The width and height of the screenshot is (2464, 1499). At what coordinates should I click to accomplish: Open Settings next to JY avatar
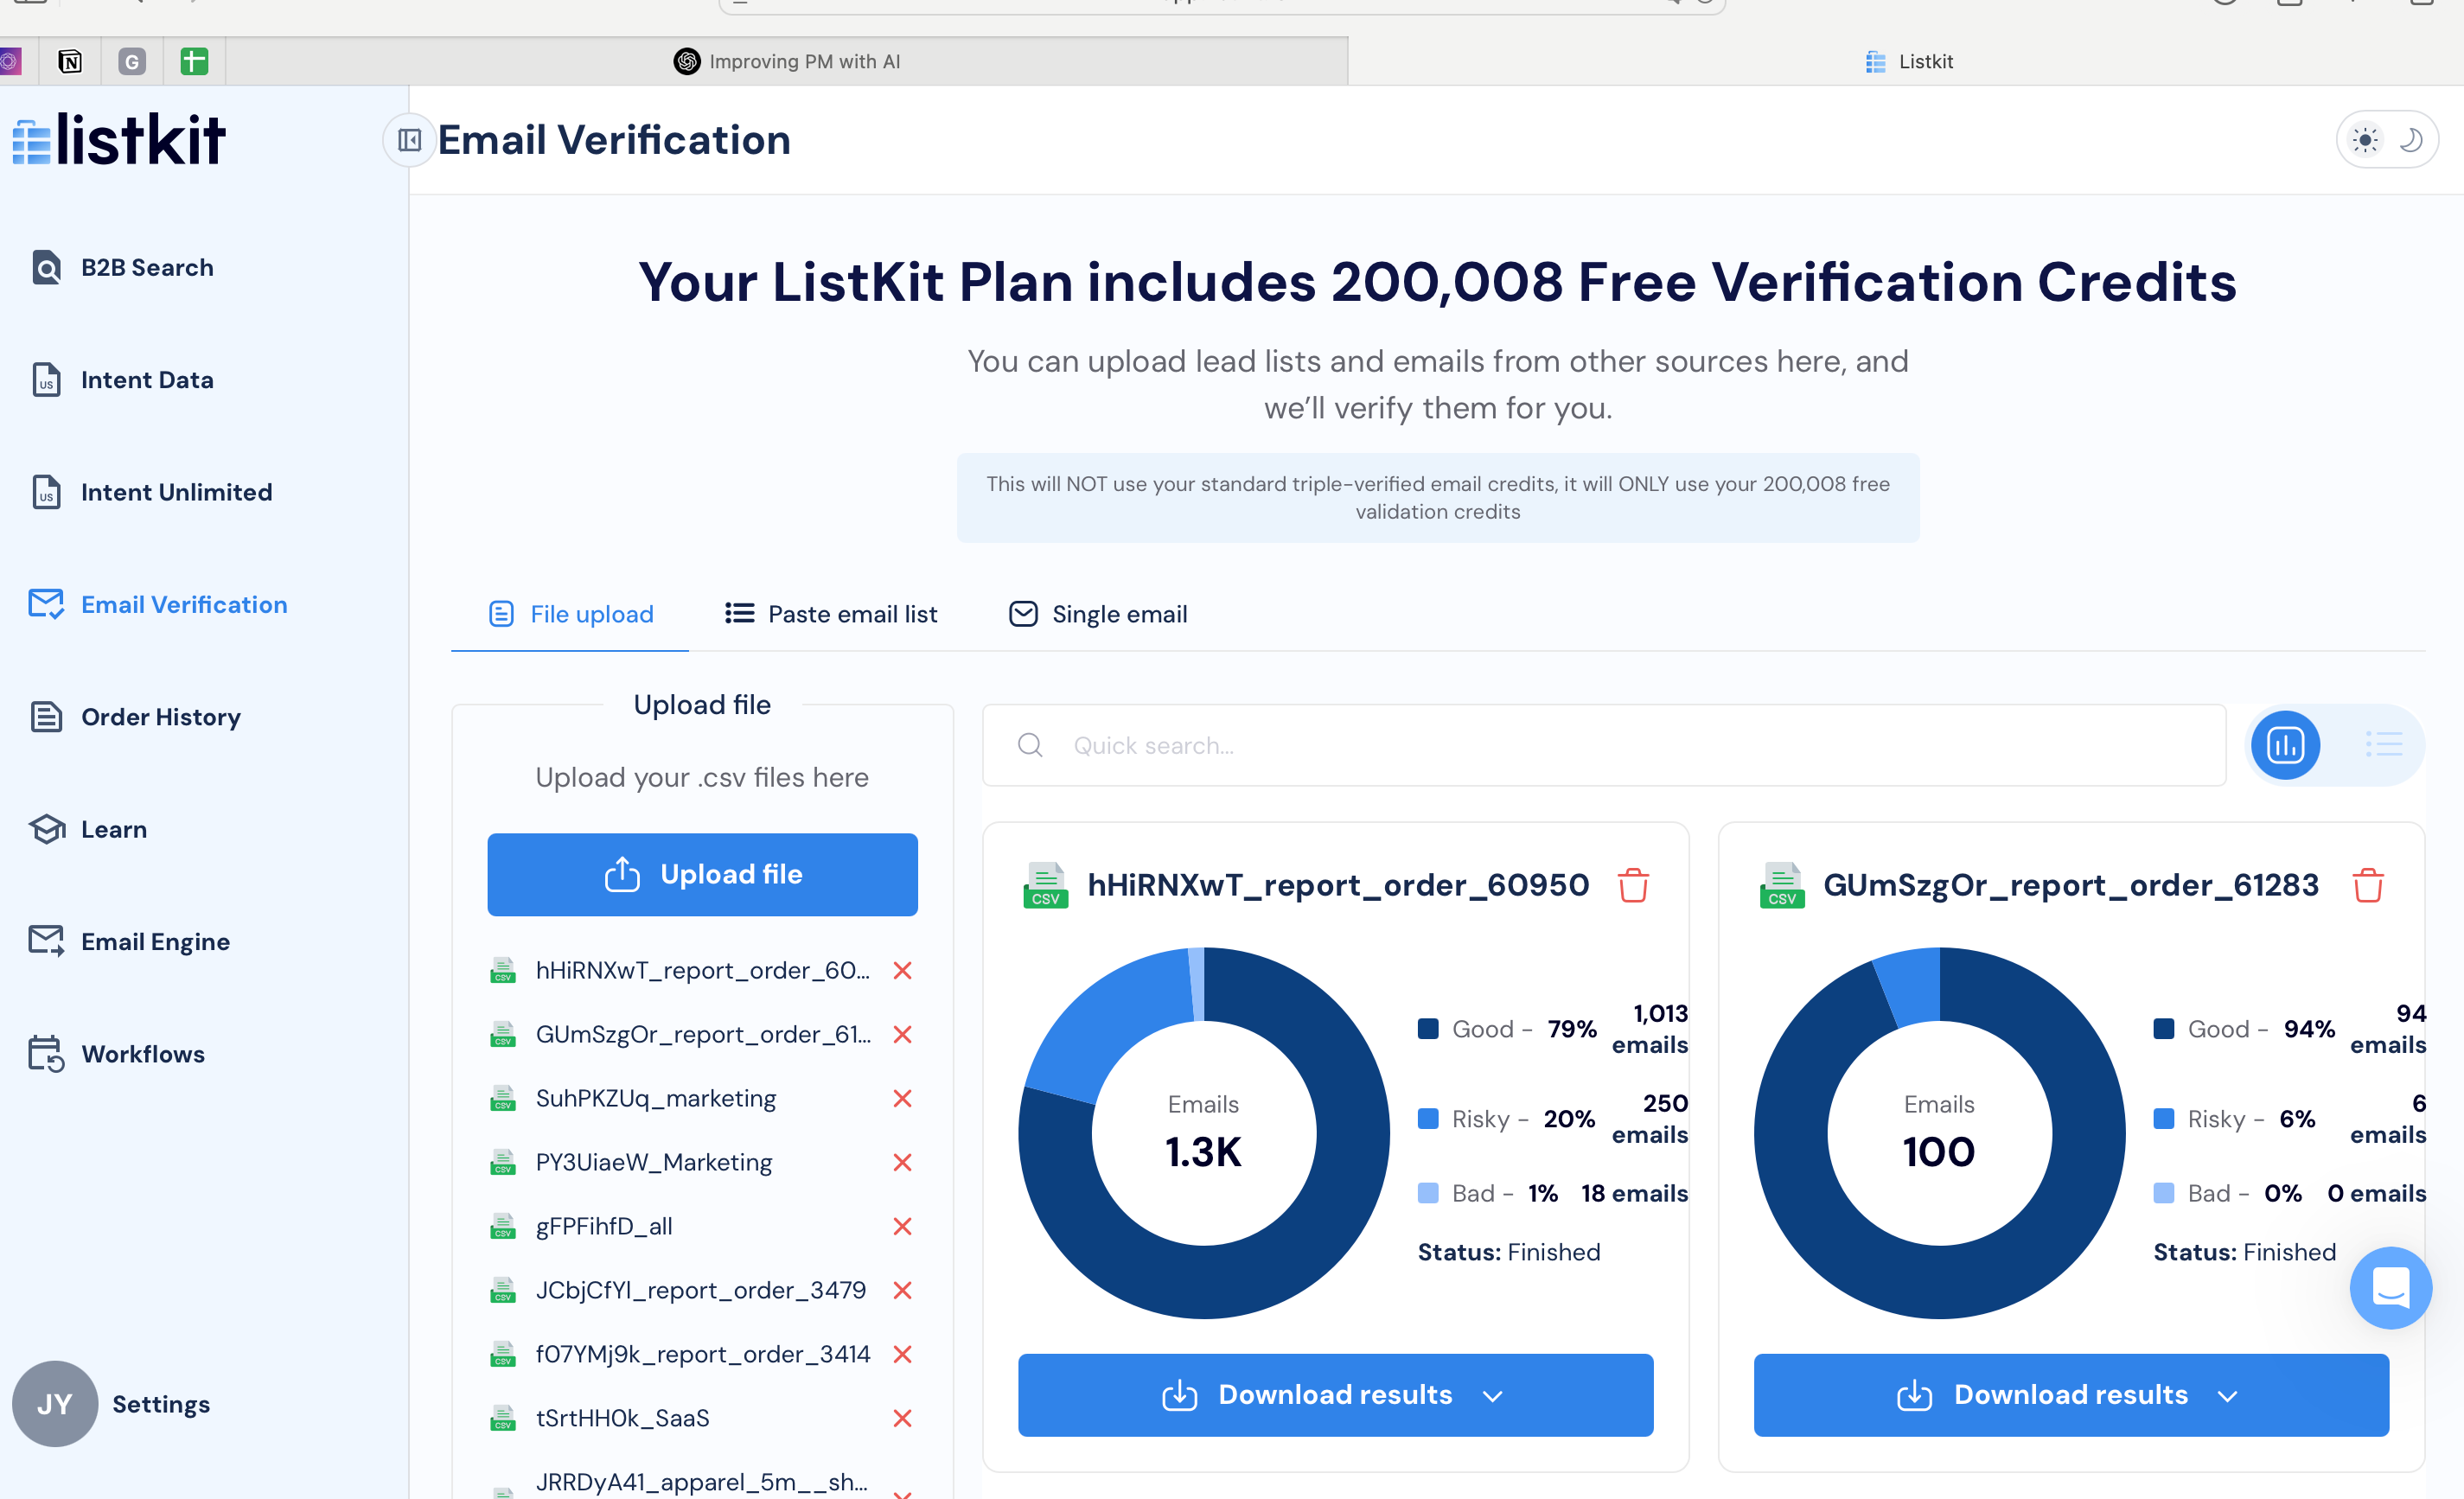(x=160, y=1404)
